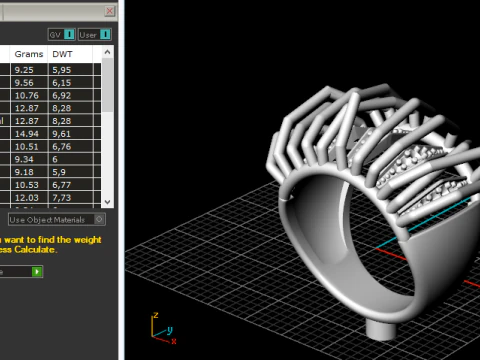Image resolution: width=480 pixels, height=360 pixels.
Task: Select the 9.18 grams cell
Action: pos(29,172)
